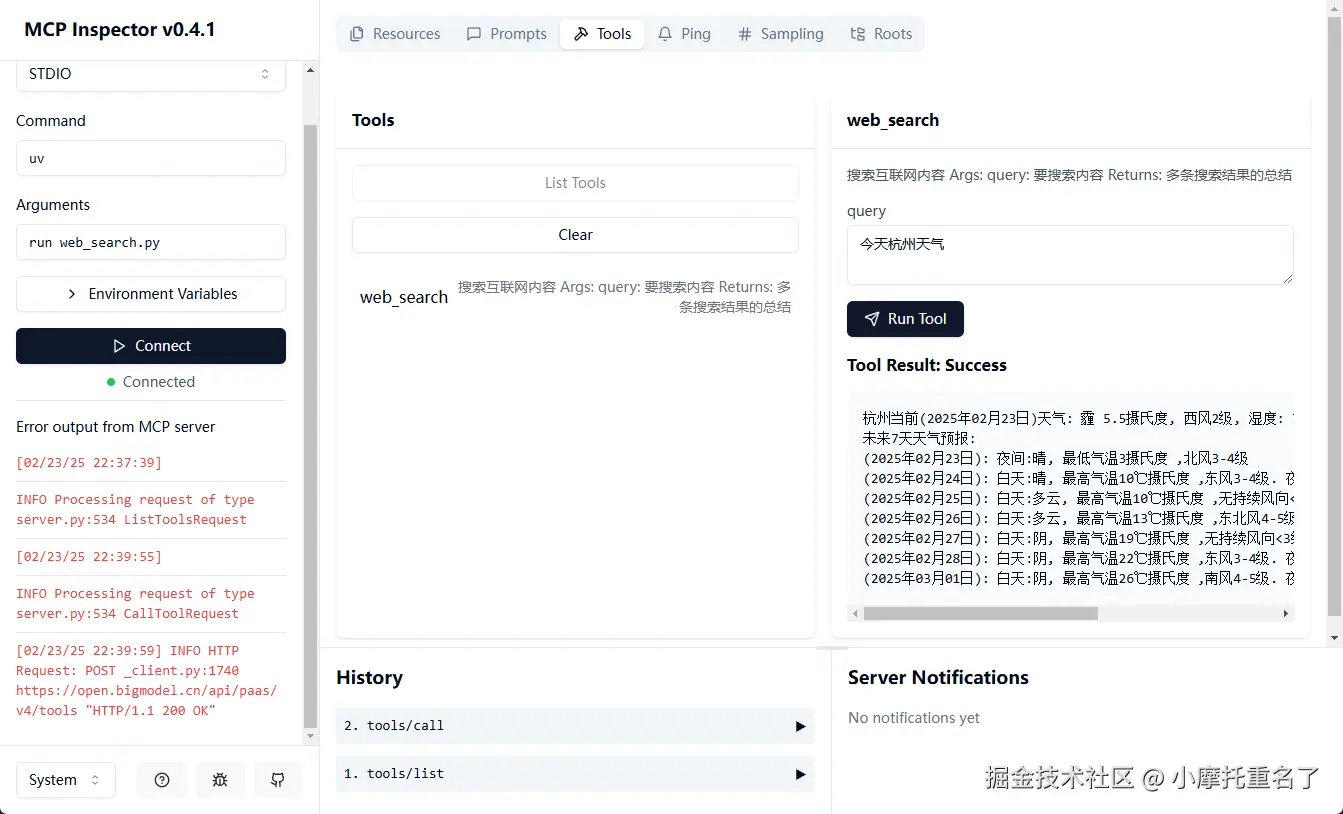Screen dimensions: 1343x814
Task: Click the History heading
Action: [x=369, y=677]
